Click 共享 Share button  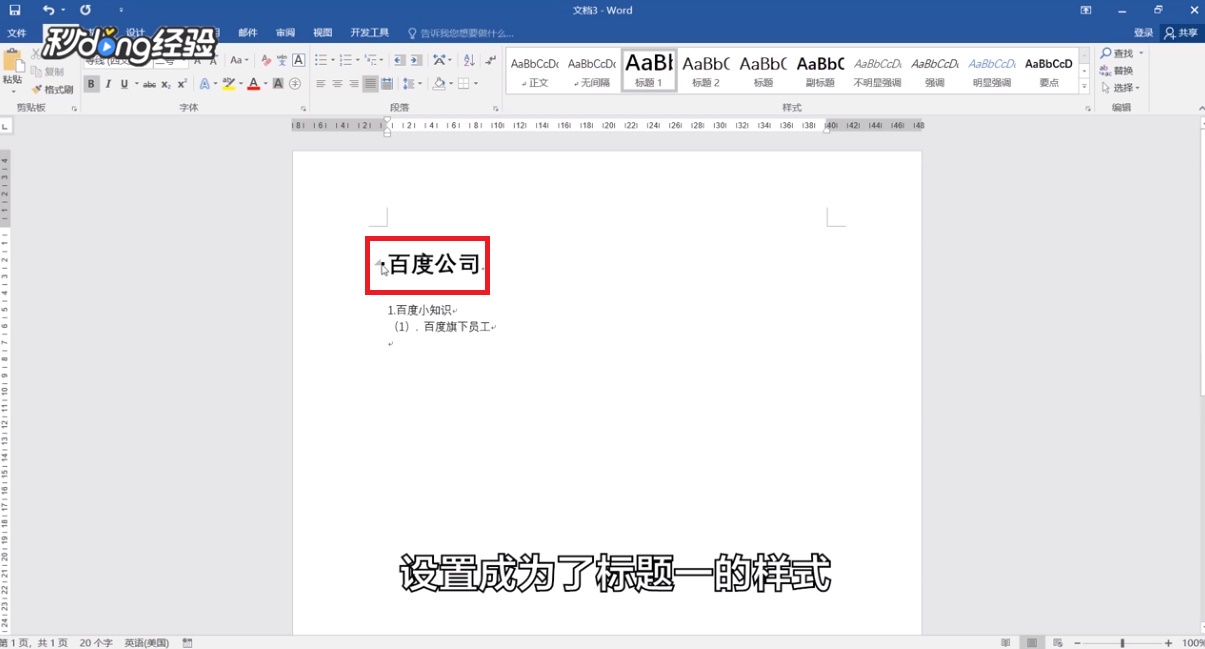click(x=1181, y=33)
